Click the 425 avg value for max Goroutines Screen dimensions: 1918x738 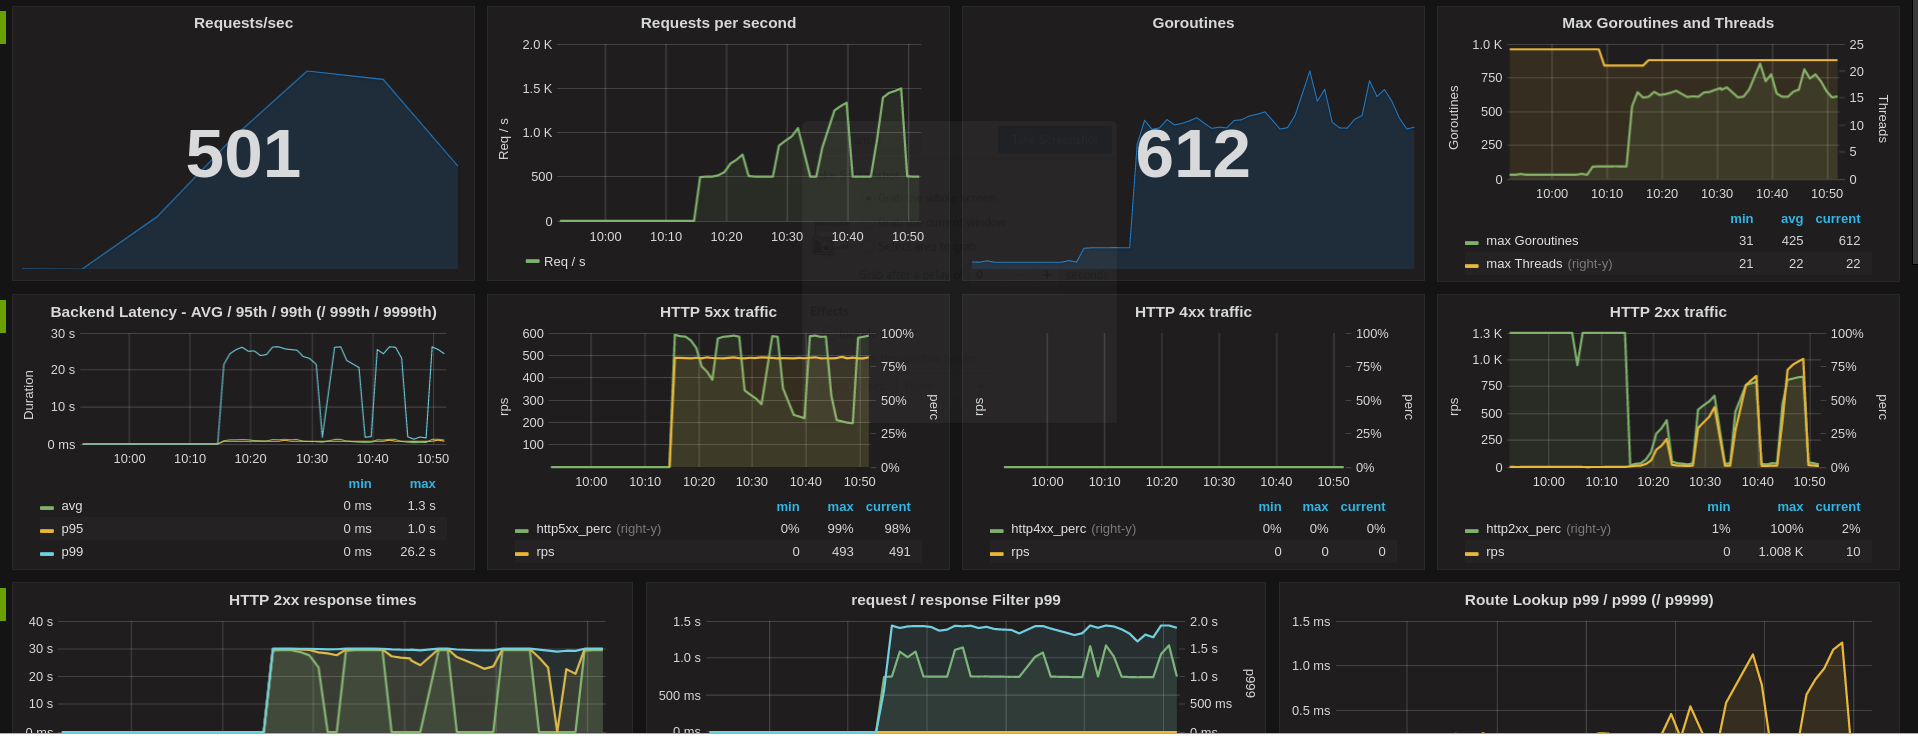tap(1792, 241)
